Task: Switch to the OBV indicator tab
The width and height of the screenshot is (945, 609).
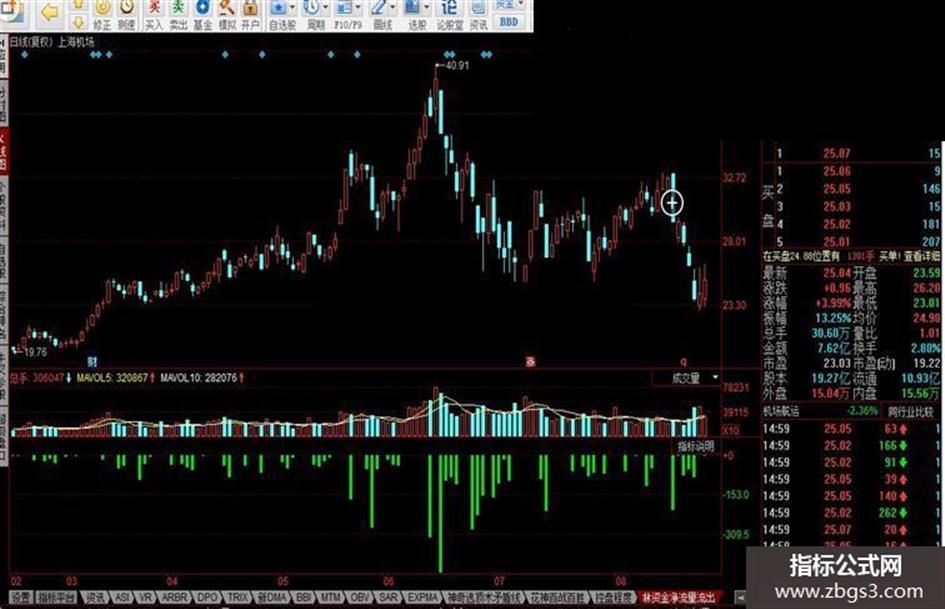Action: pos(360,598)
